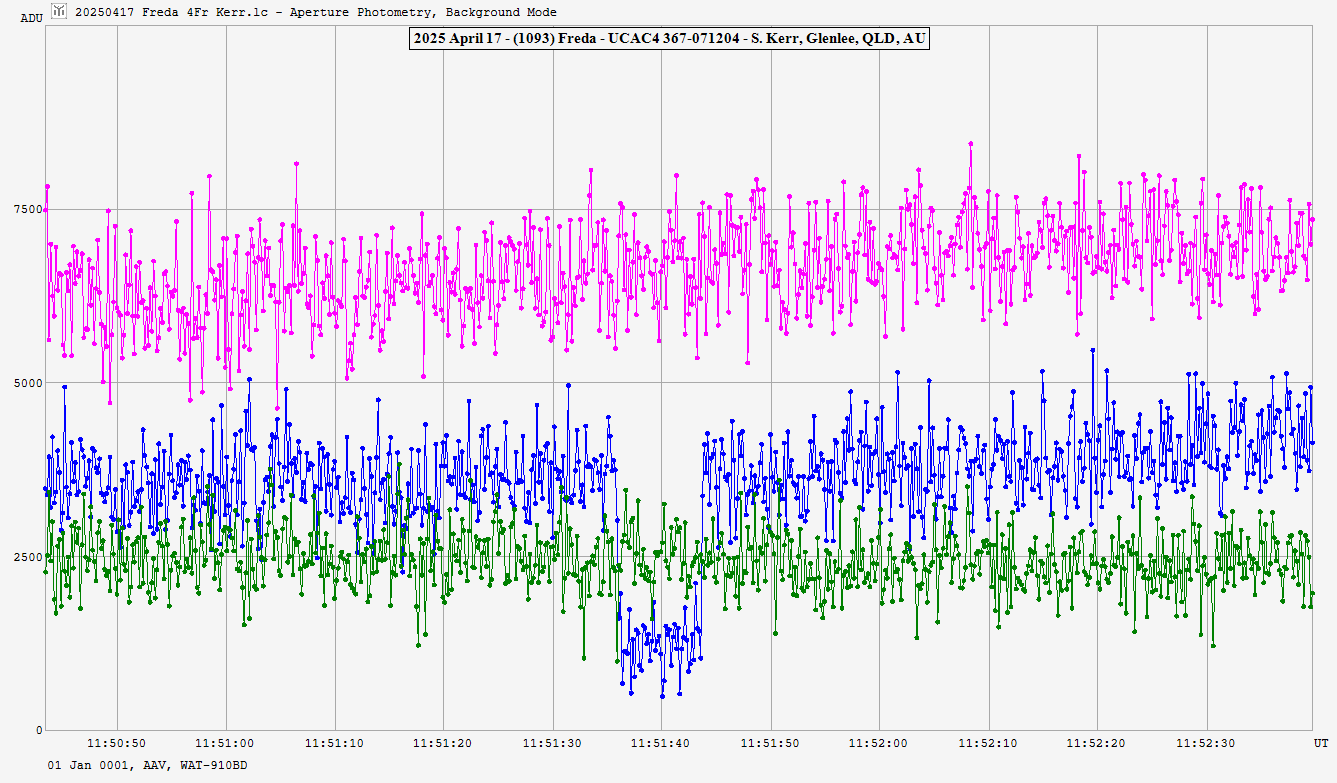Click the light curve file icon before the filename

58,11
